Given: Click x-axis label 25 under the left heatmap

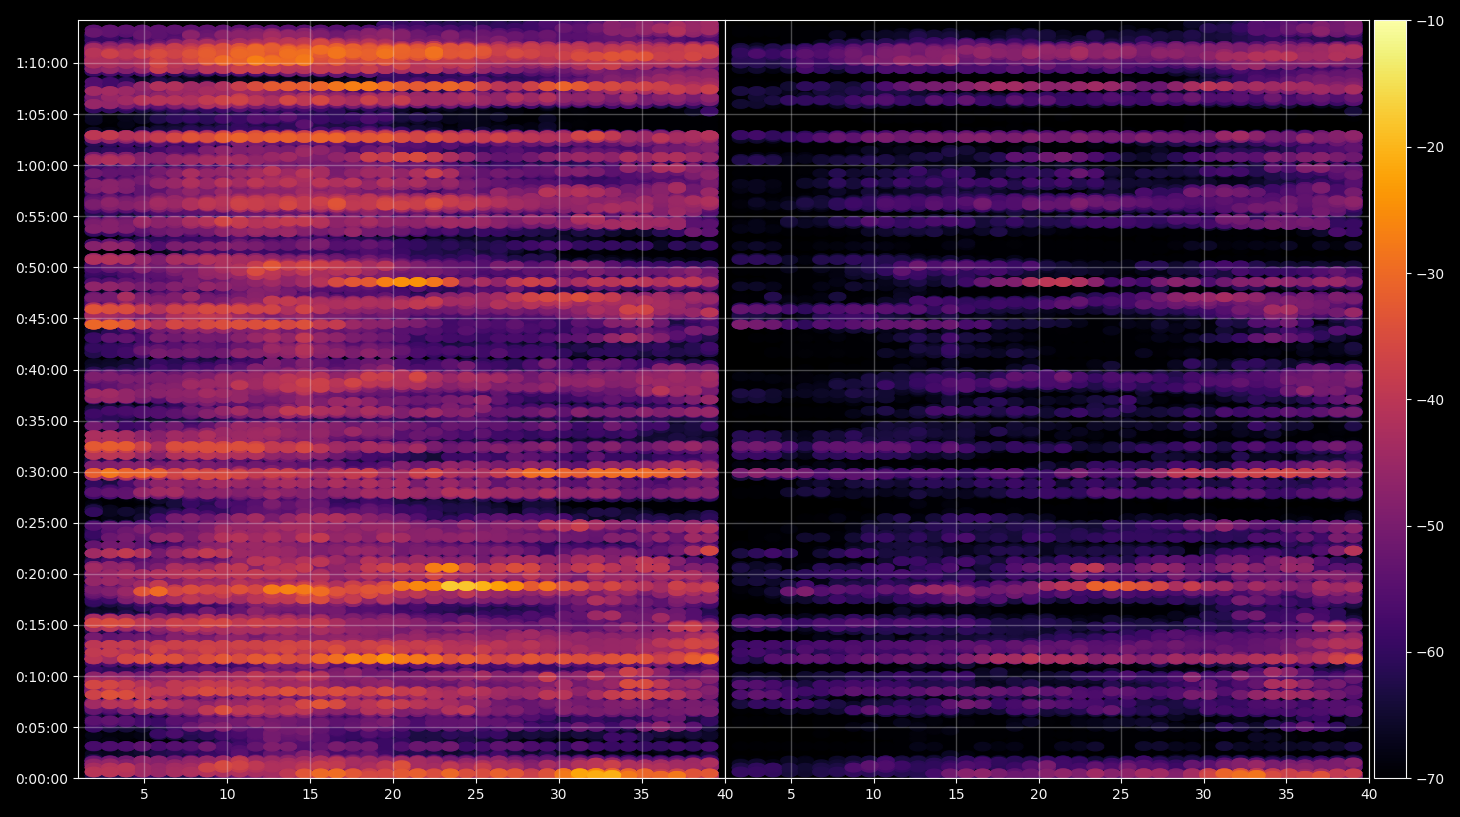Looking at the screenshot, I should [x=476, y=795].
